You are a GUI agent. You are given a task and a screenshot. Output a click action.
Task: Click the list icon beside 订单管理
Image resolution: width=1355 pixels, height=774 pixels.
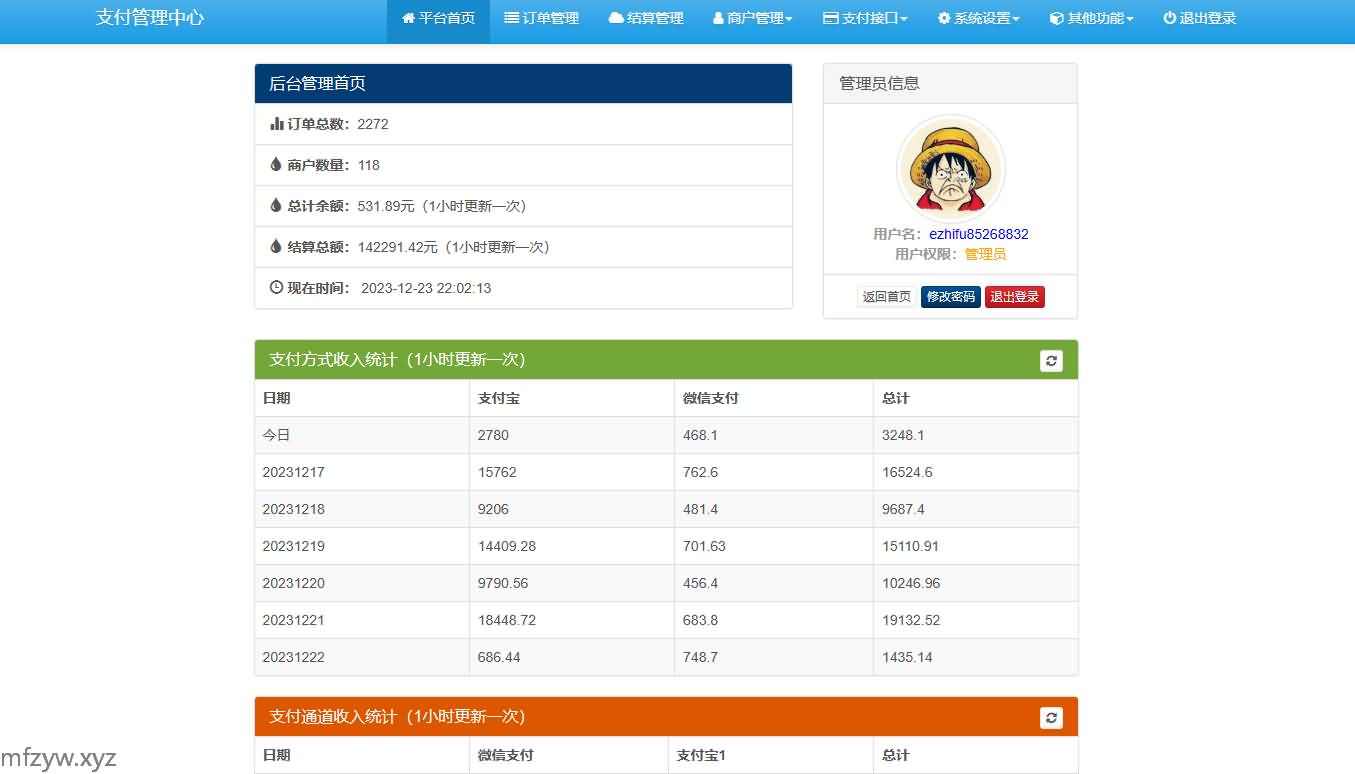tap(511, 18)
